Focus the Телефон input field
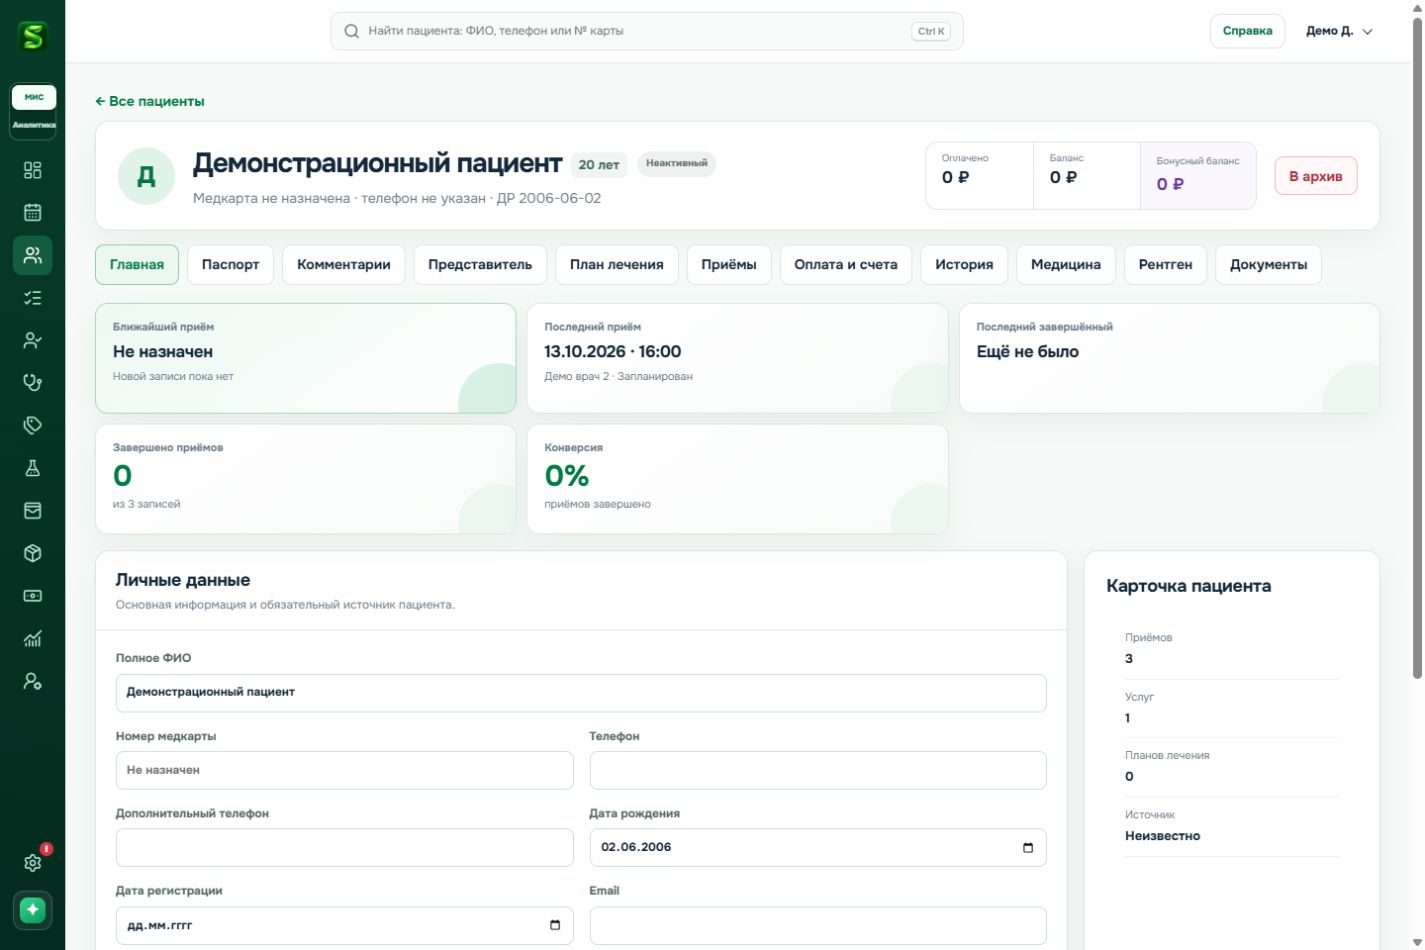1425x950 pixels. [x=818, y=770]
